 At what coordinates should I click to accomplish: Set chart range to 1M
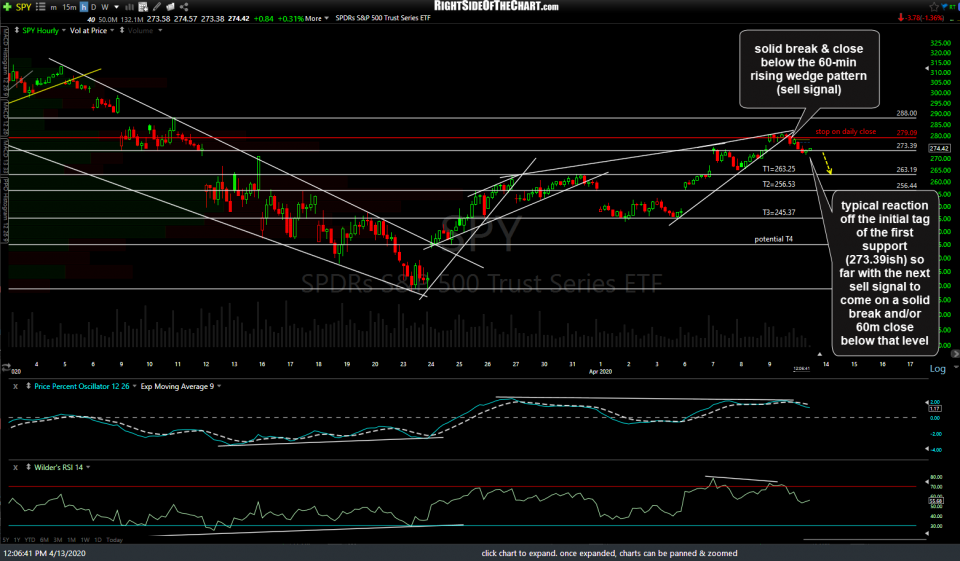point(71,540)
